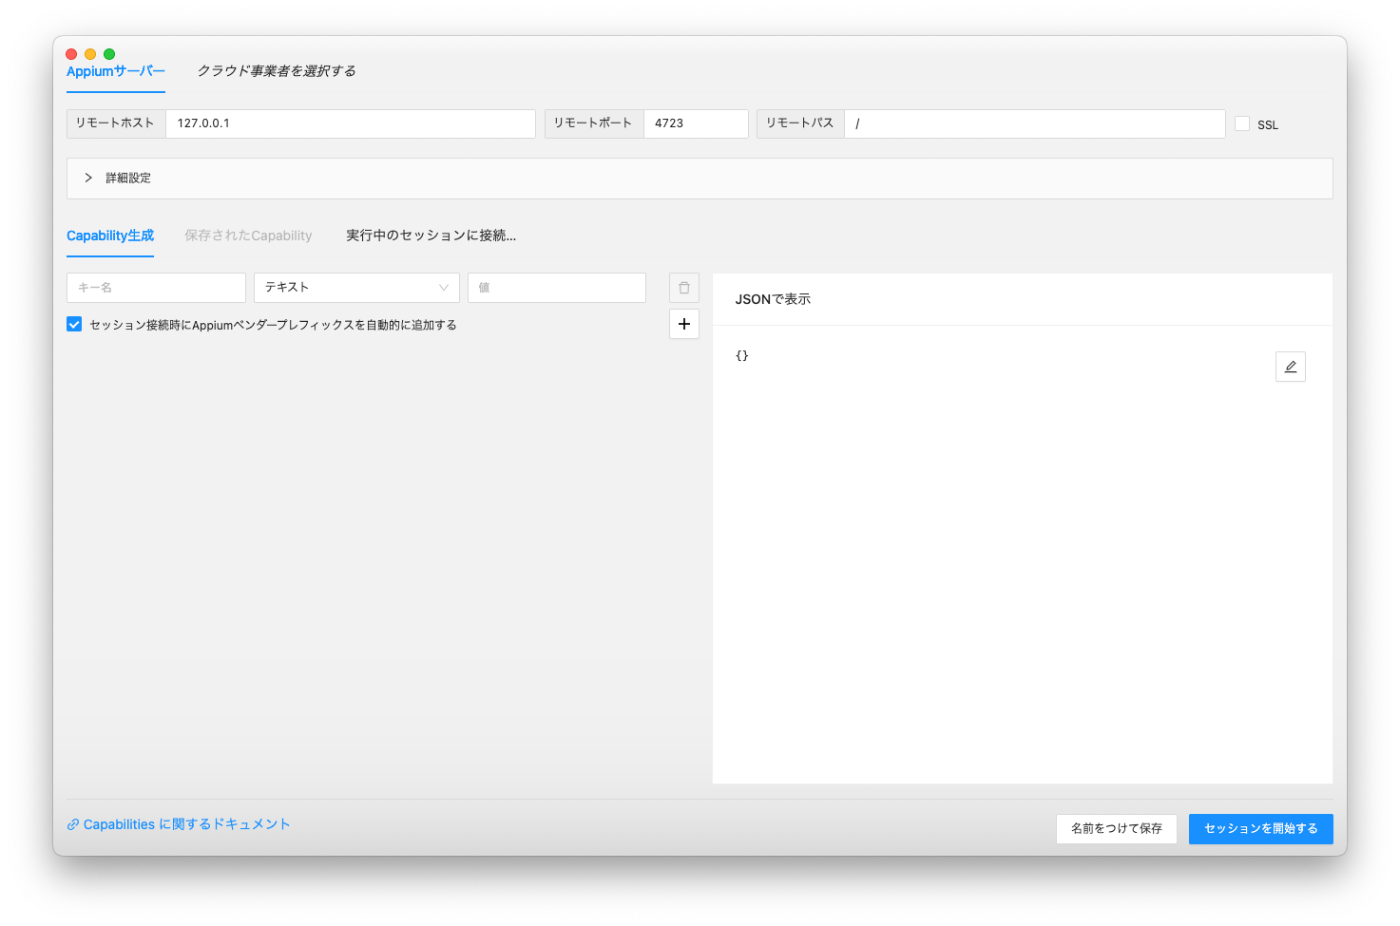This screenshot has width=1400, height=926.
Task: Click the pencil edit icon in JSON panel
Action: click(1290, 367)
